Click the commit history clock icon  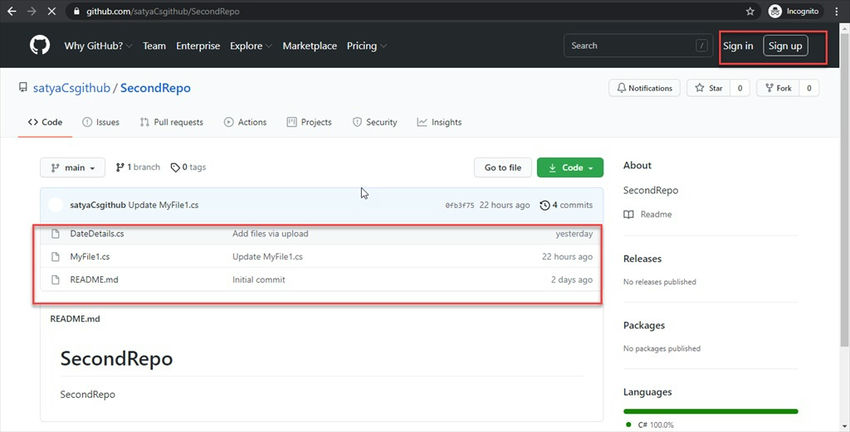[x=545, y=205]
